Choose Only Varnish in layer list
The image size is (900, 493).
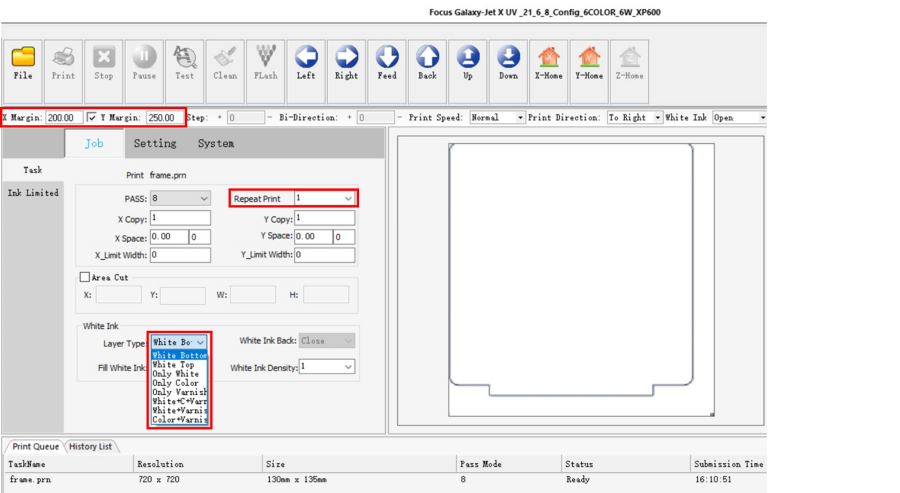coord(179,392)
